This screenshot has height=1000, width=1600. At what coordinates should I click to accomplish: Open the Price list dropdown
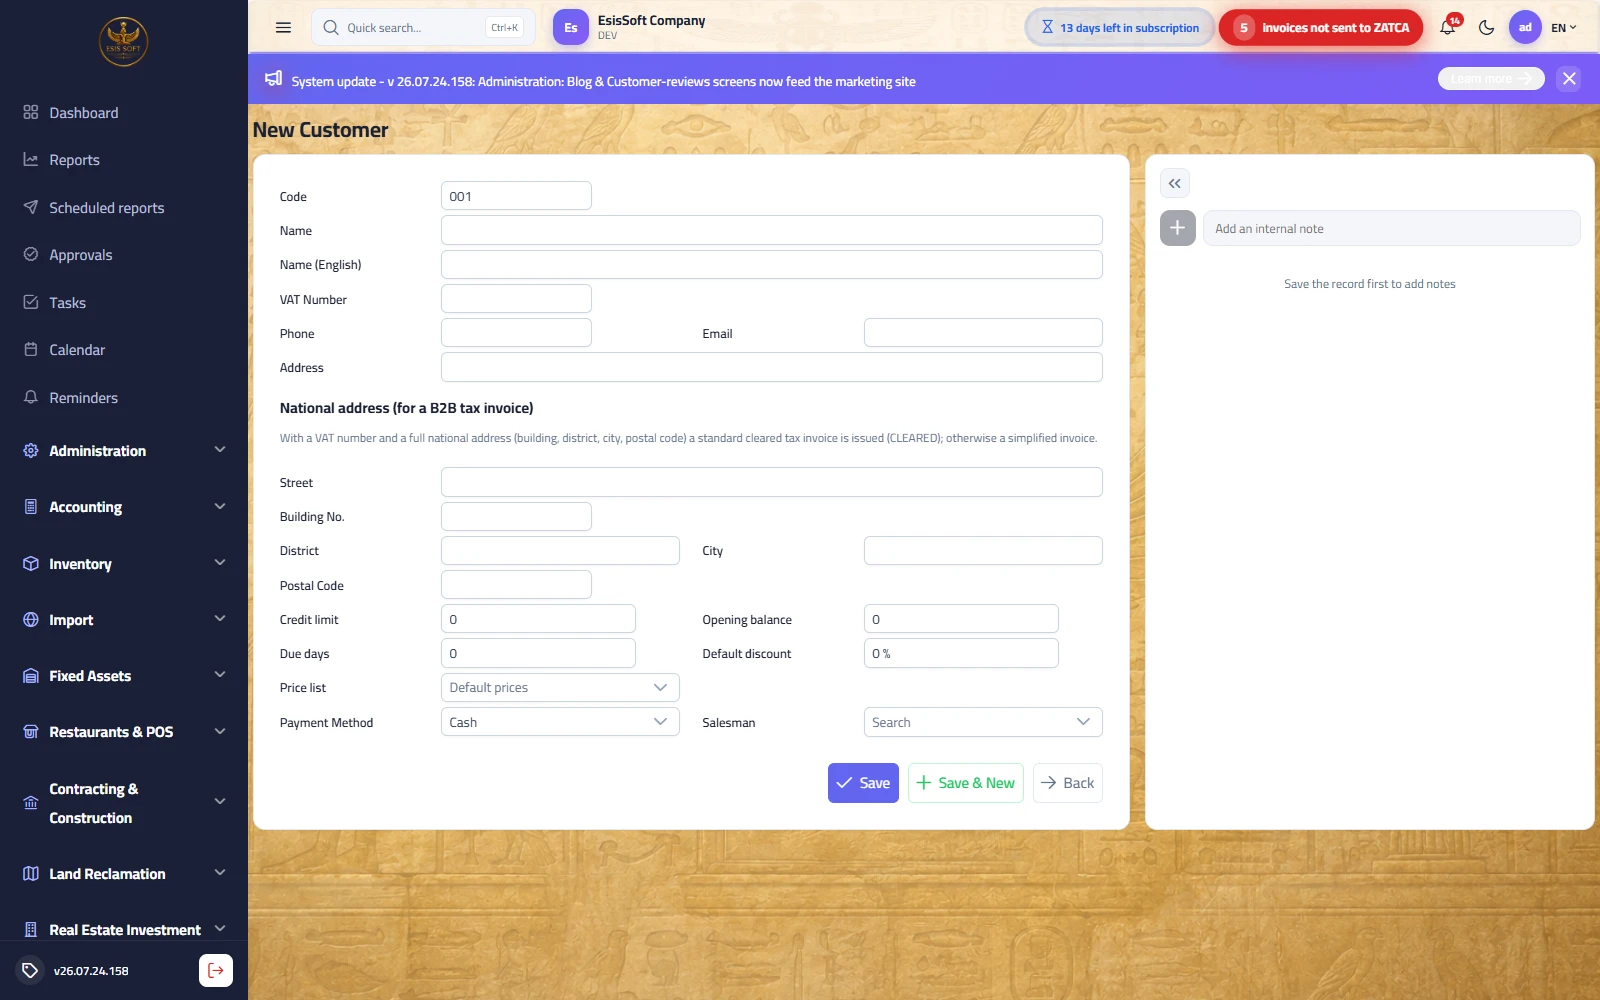coord(560,688)
